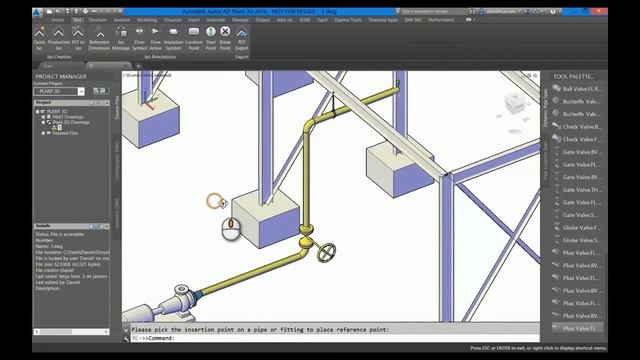Pick the Check Valve B palette item
This screenshot has height=360, width=640.
pos(577,127)
